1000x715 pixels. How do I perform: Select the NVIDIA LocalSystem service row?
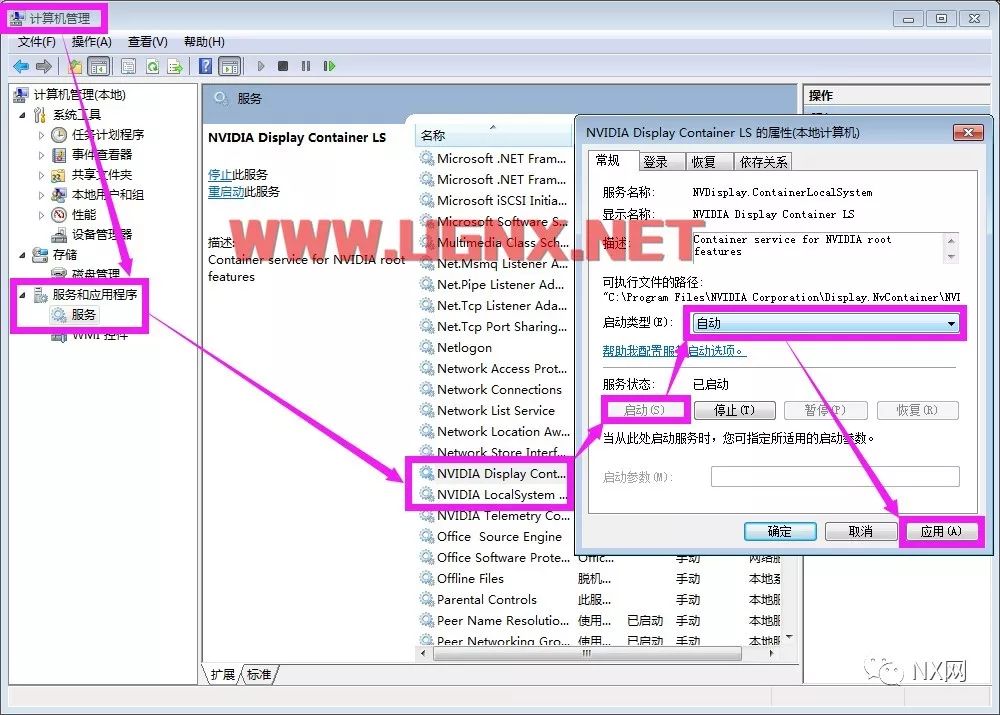click(x=494, y=494)
